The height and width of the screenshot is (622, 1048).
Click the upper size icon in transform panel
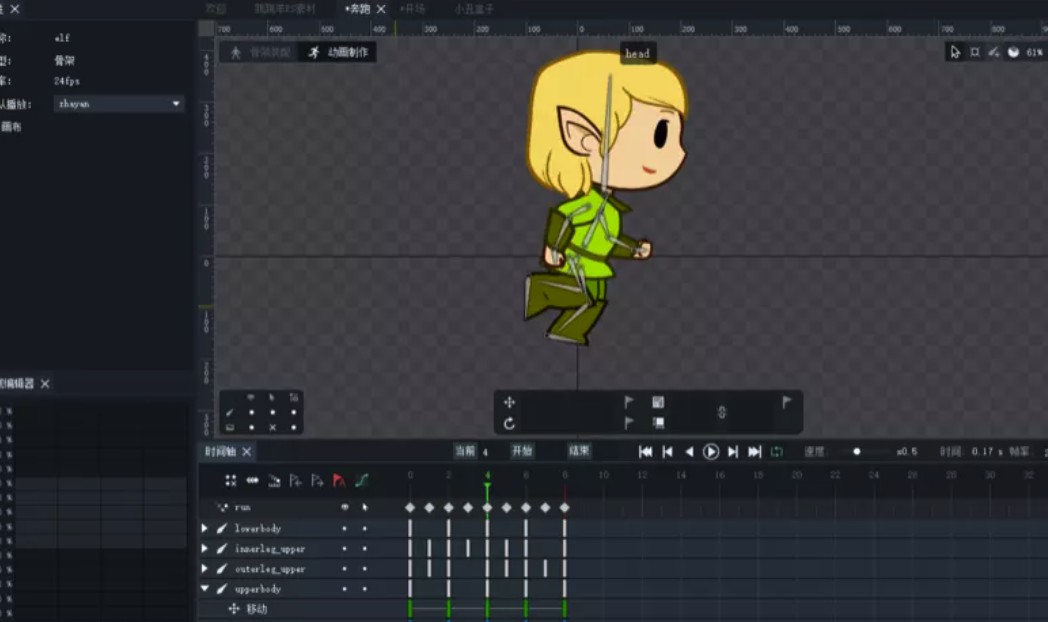(x=658, y=402)
